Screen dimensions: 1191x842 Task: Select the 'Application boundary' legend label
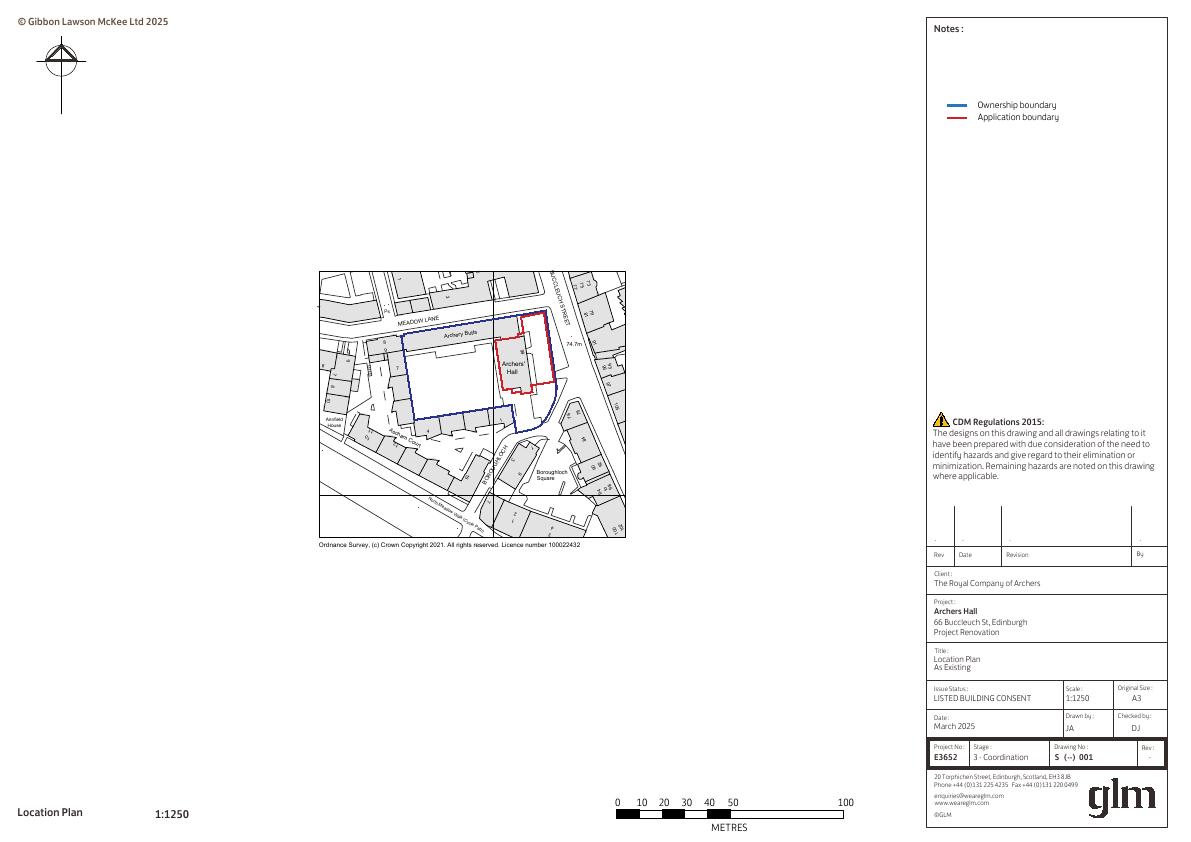pyautogui.click(x=1018, y=117)
